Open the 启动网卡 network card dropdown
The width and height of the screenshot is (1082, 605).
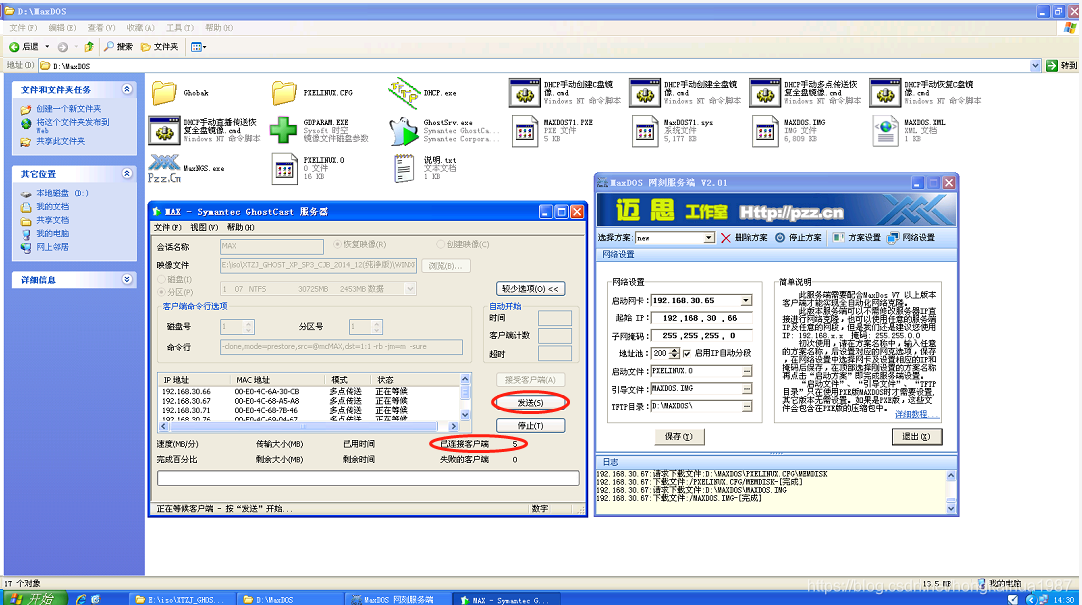(x=746, y=301)
